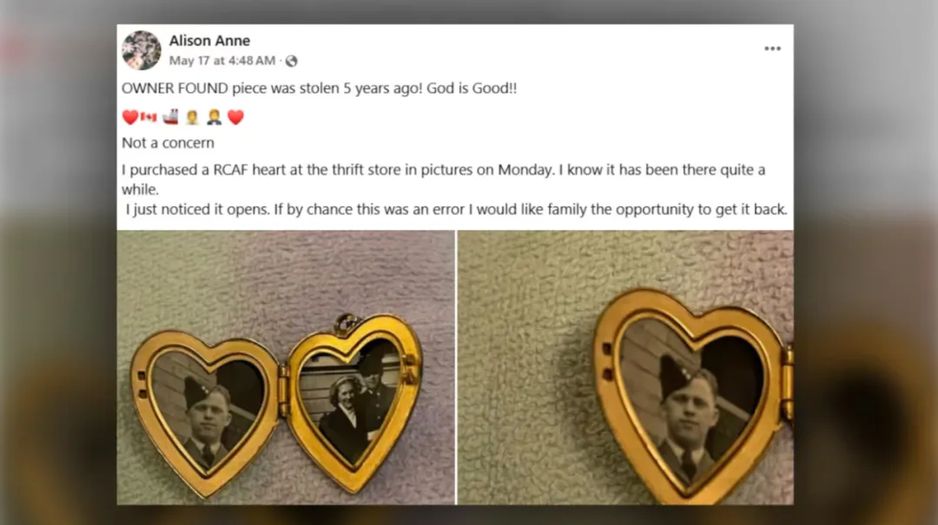The width and height of the screenshot is (938, 525).
Task: Click the last red heart emoji
Action: click(x=235, y=117)
